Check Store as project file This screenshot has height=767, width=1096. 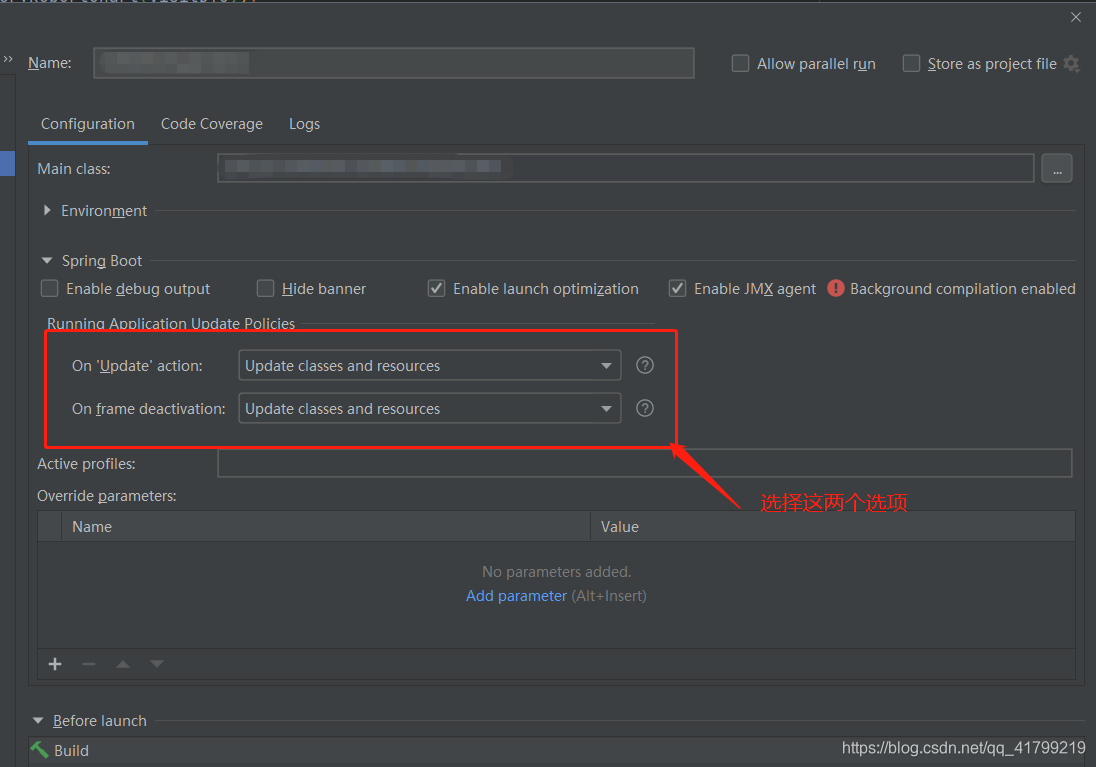coord(911,64)
